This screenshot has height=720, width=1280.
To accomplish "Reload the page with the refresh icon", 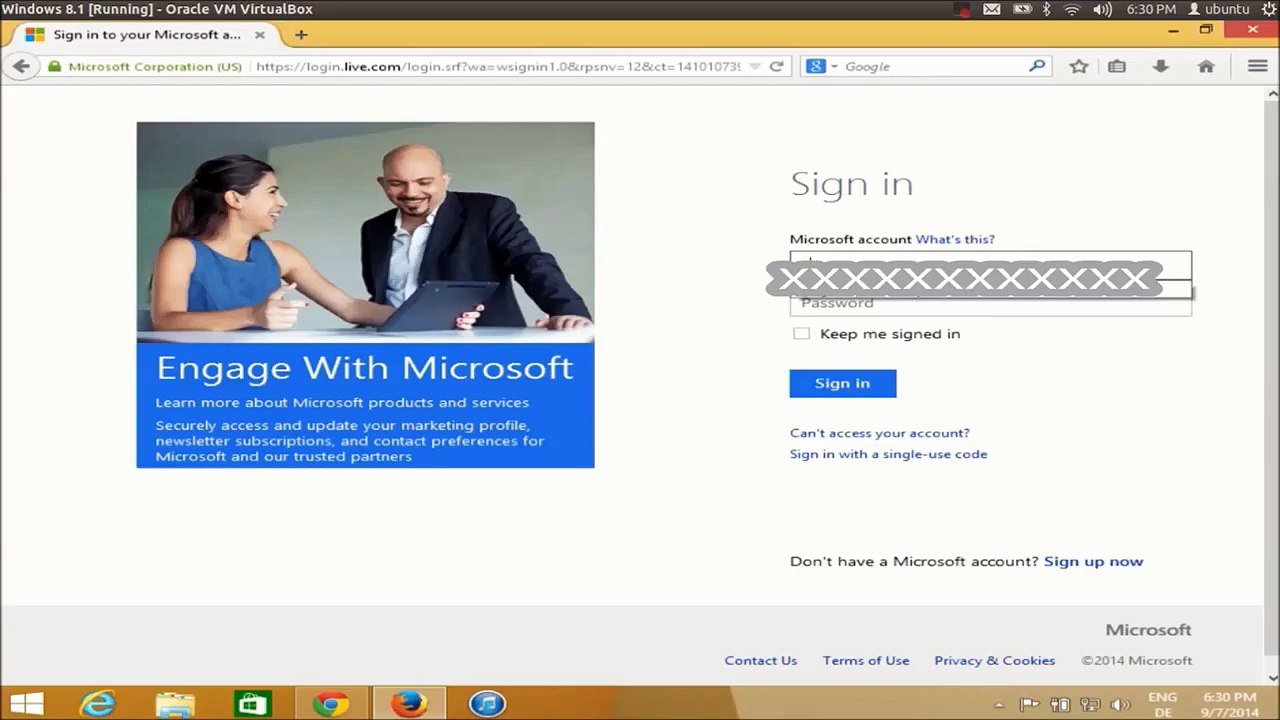I will point(776,67).
